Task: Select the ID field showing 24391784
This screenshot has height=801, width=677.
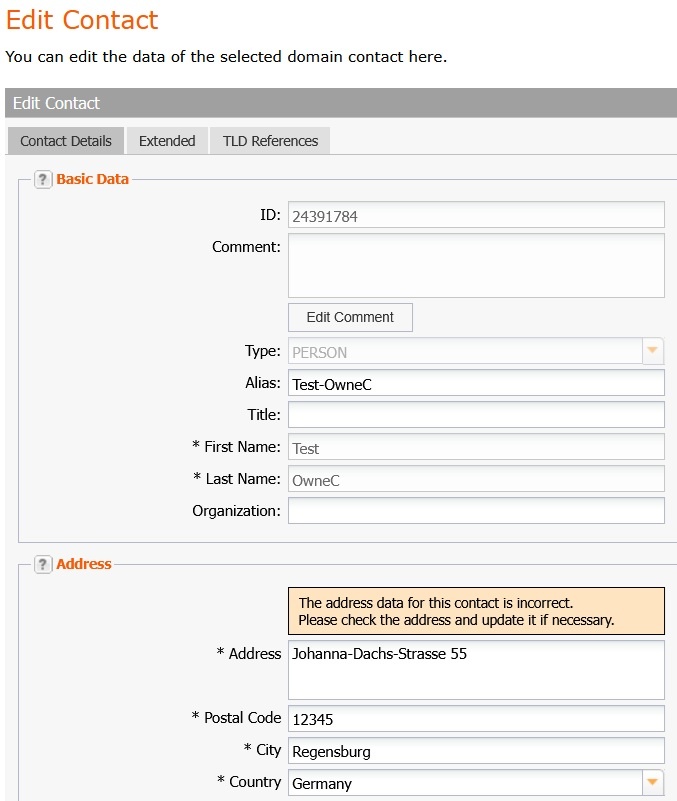Action: (476, 215)
